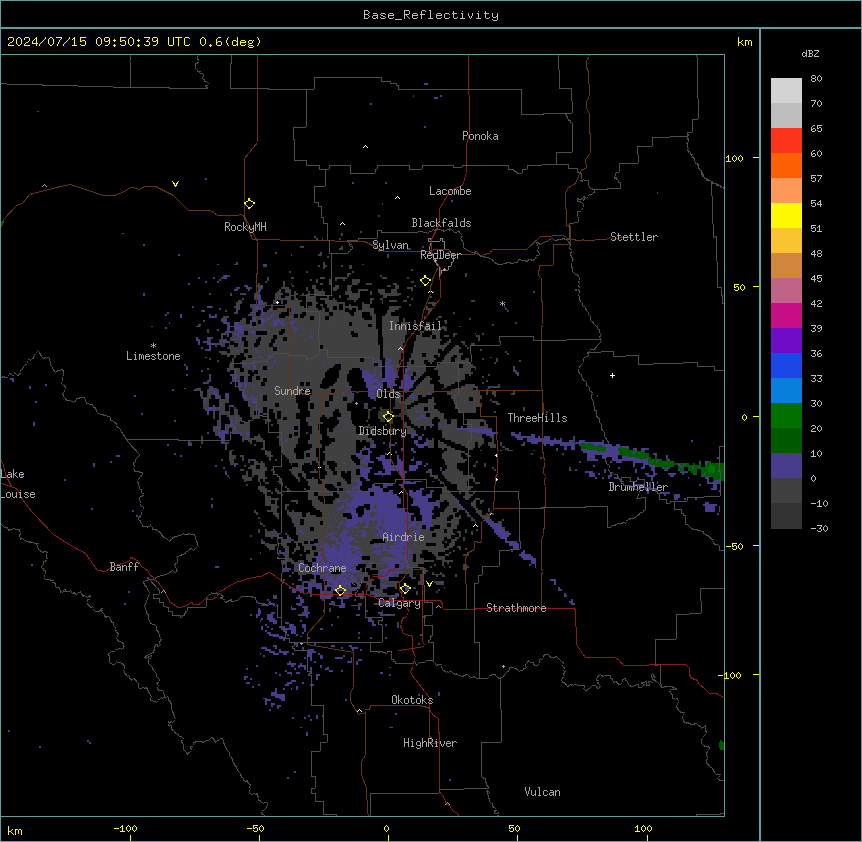Select the royal blue 36 dBZ swatch
862x842 pixels.
[786, 365]
